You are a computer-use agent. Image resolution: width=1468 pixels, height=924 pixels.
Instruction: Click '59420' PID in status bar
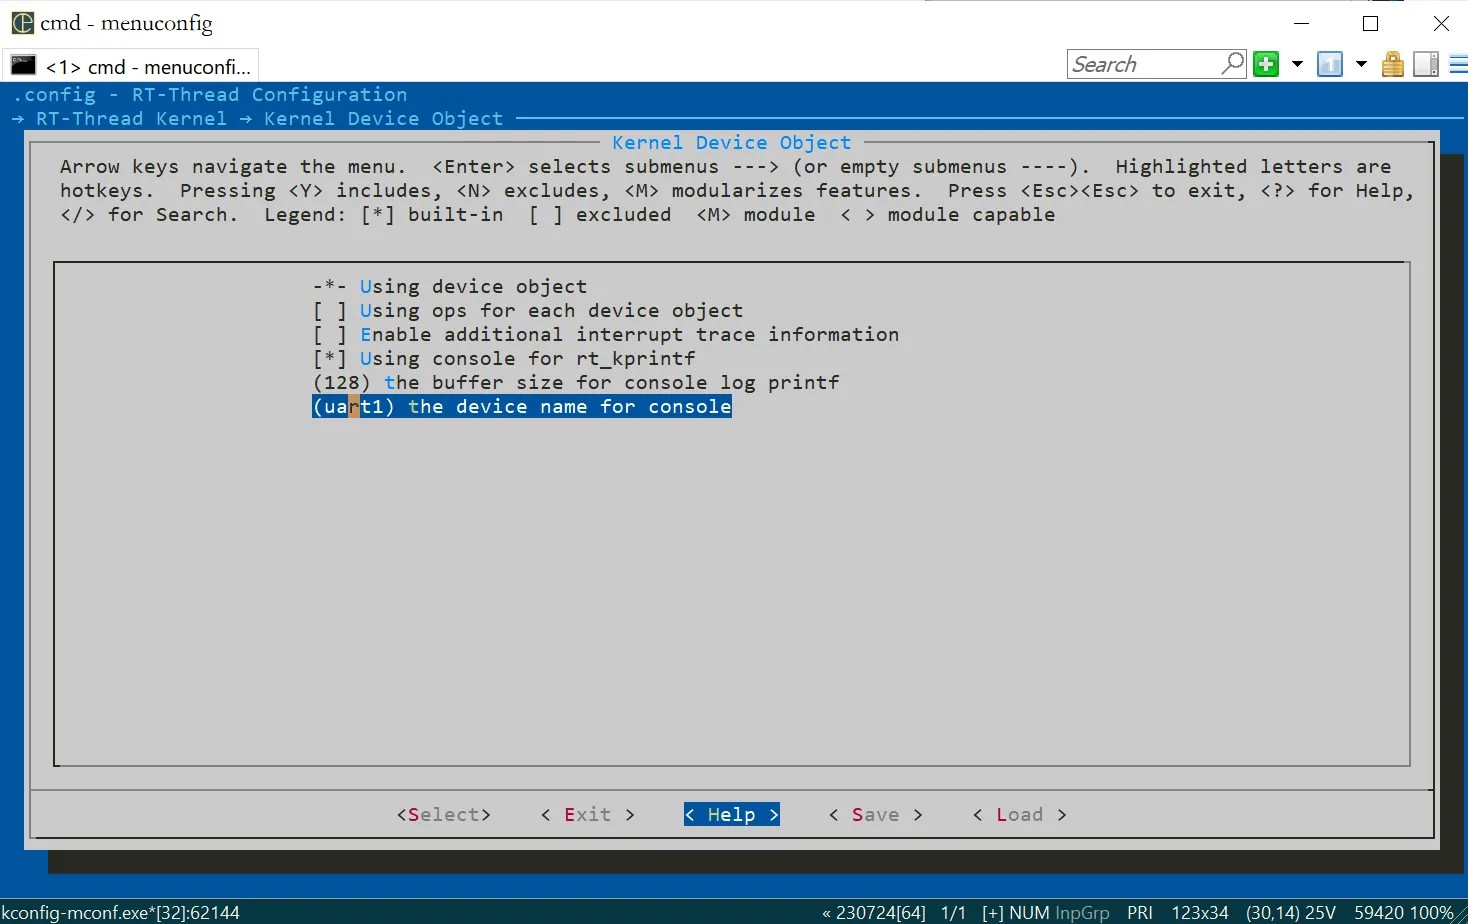1379,912
